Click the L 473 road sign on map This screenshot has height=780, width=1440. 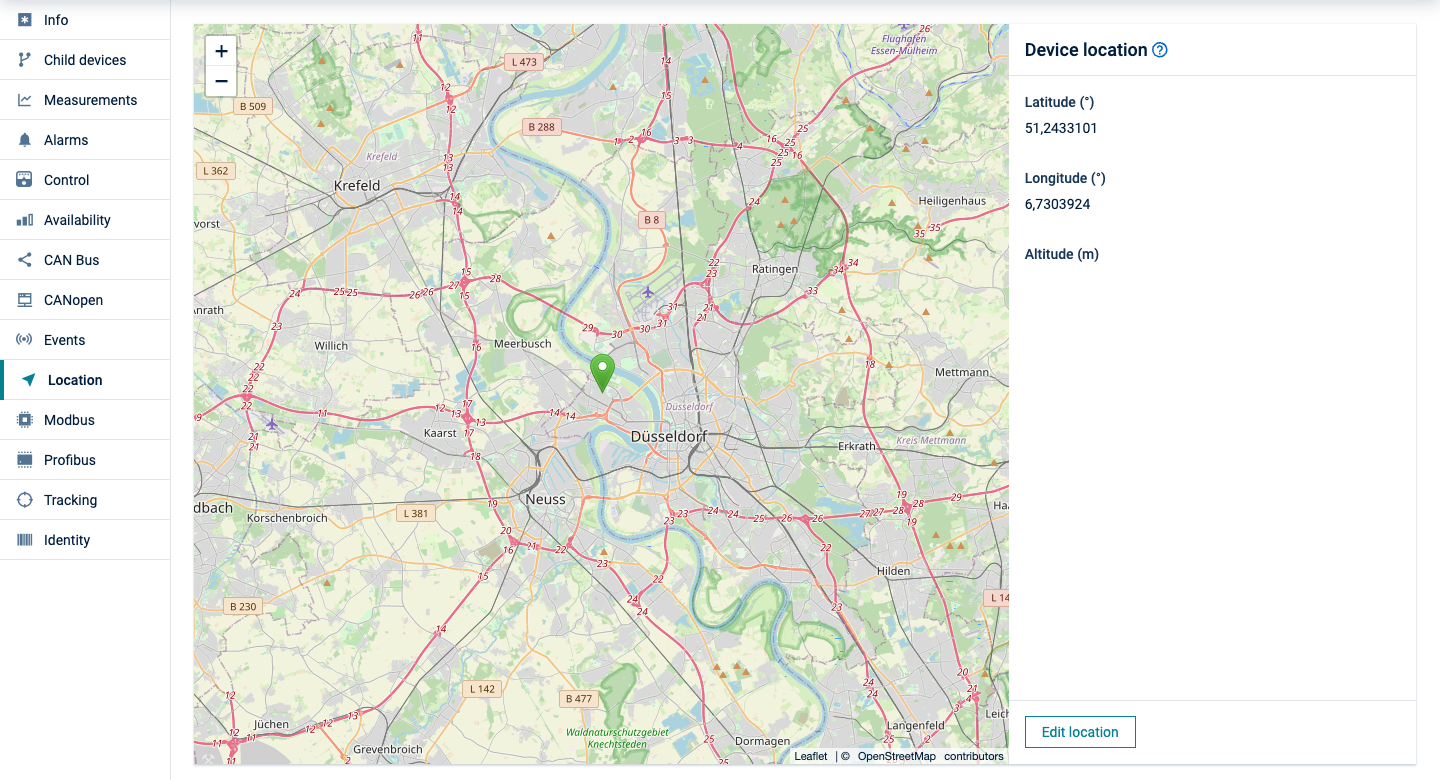click(x=524, y=62)
